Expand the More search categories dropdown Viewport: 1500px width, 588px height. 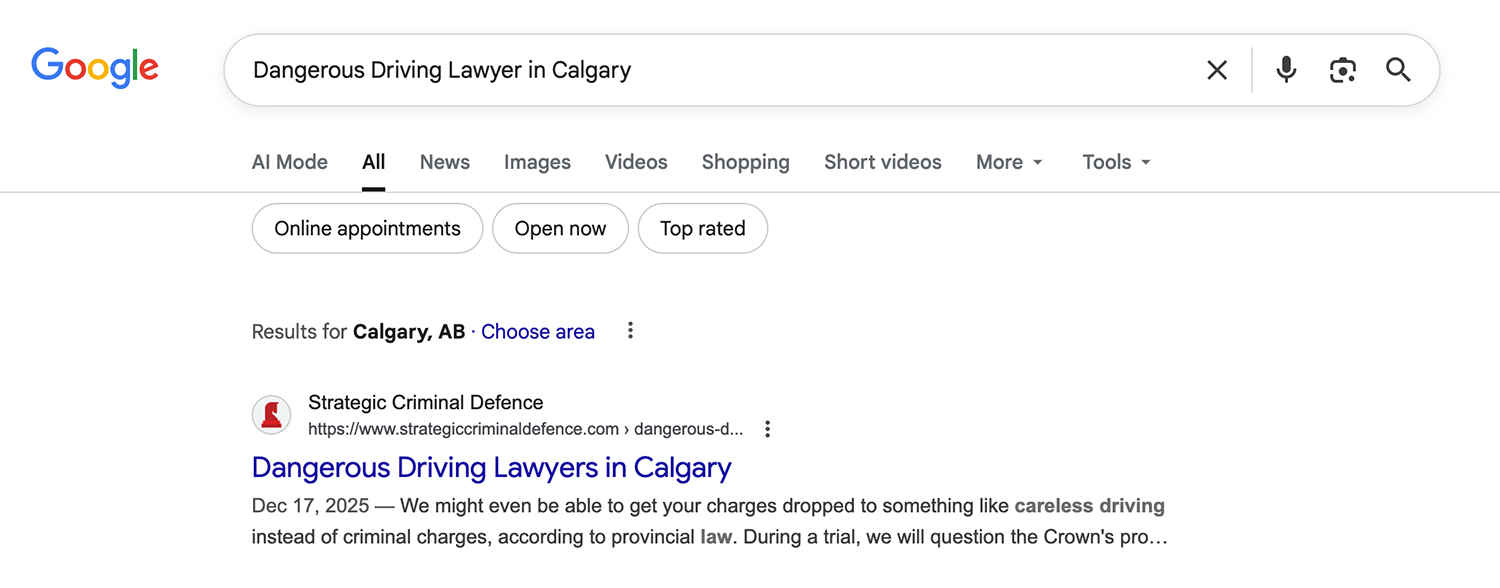(1008, 161)
